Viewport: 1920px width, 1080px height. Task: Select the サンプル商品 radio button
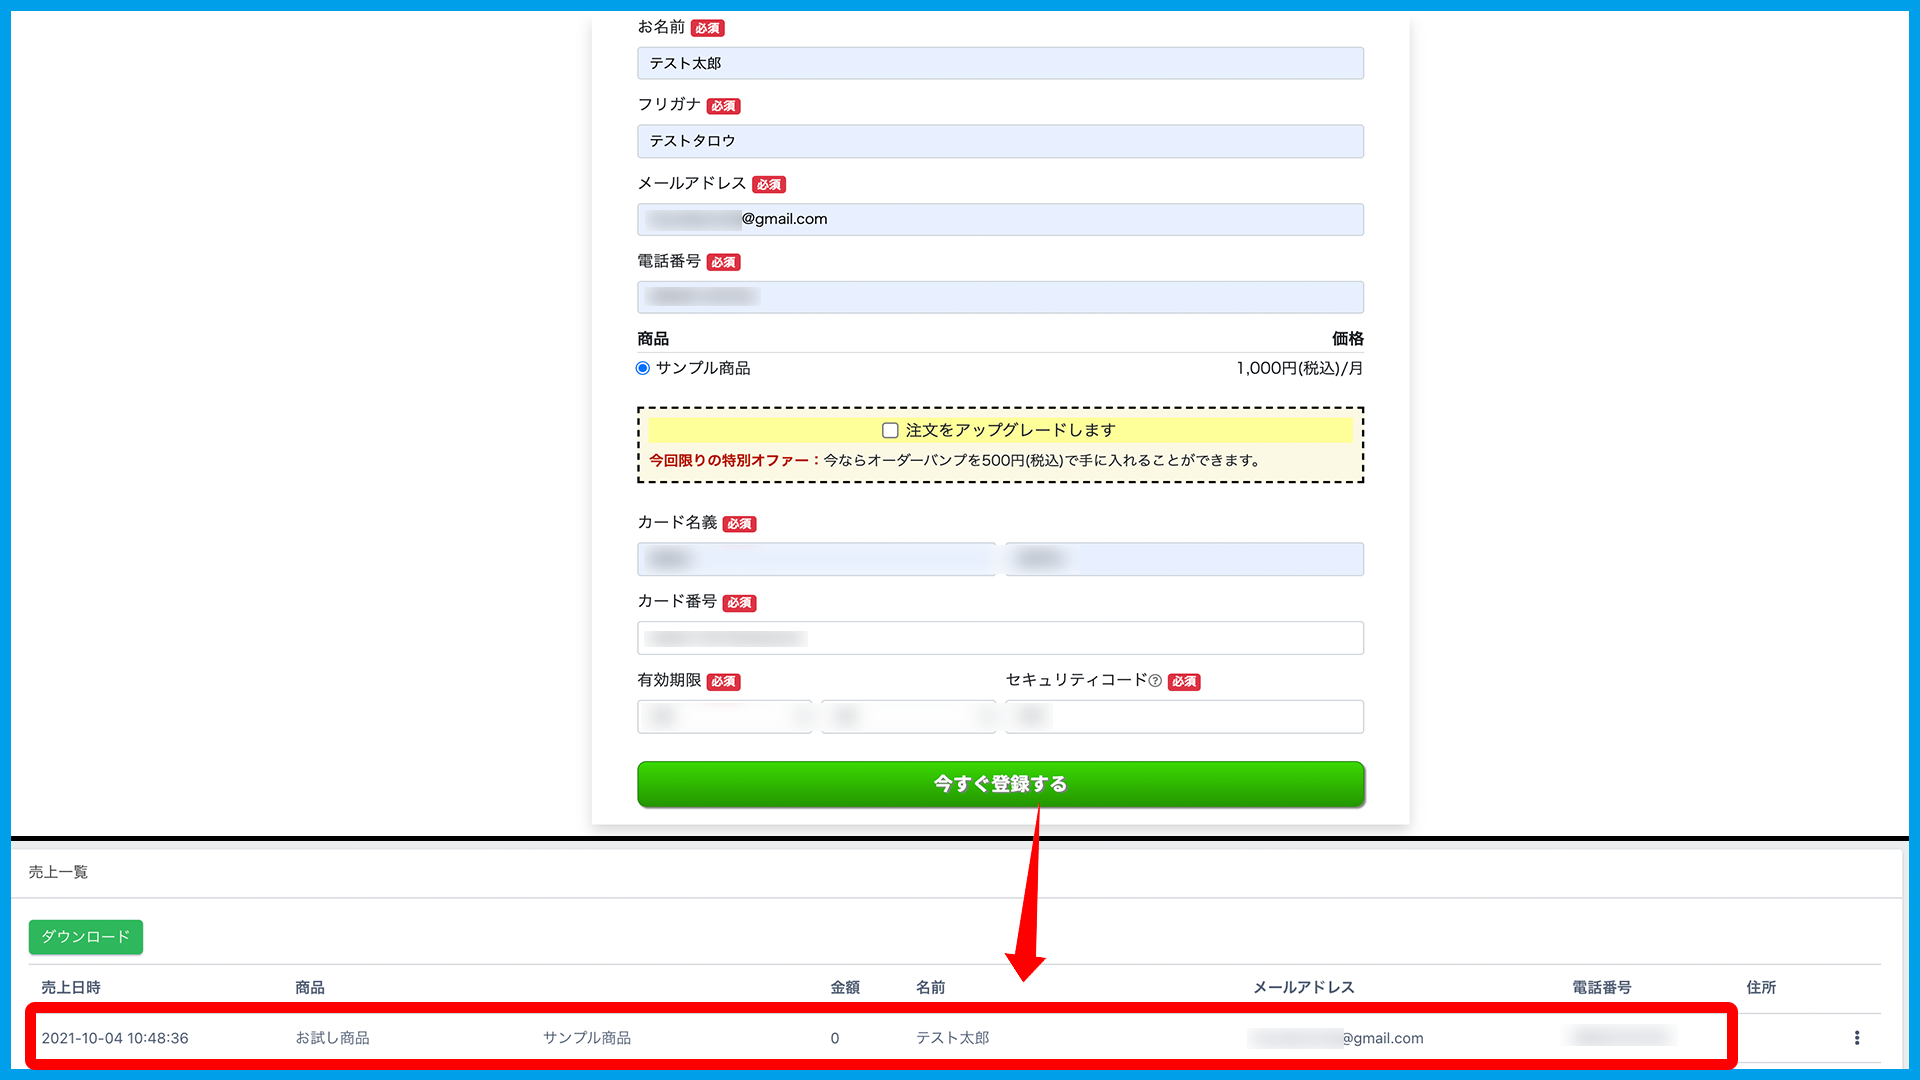[643, 368]
